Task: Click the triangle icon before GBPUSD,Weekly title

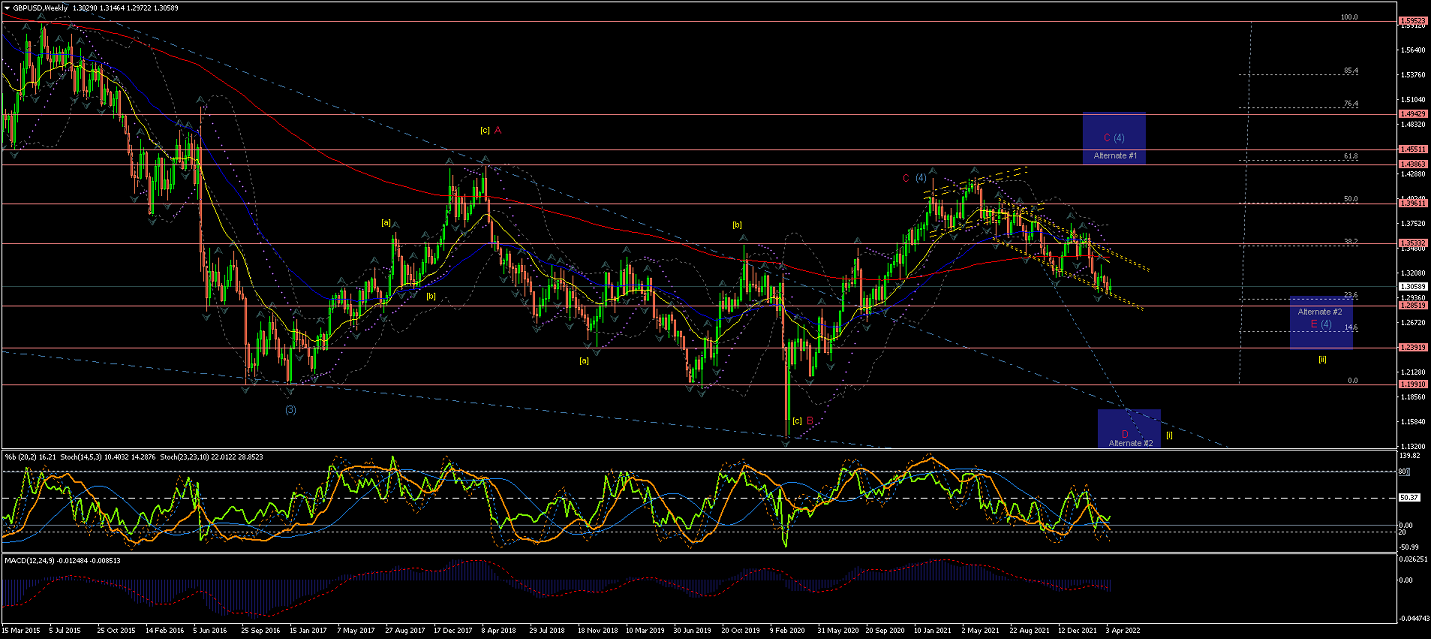Action: coord(7,7)
